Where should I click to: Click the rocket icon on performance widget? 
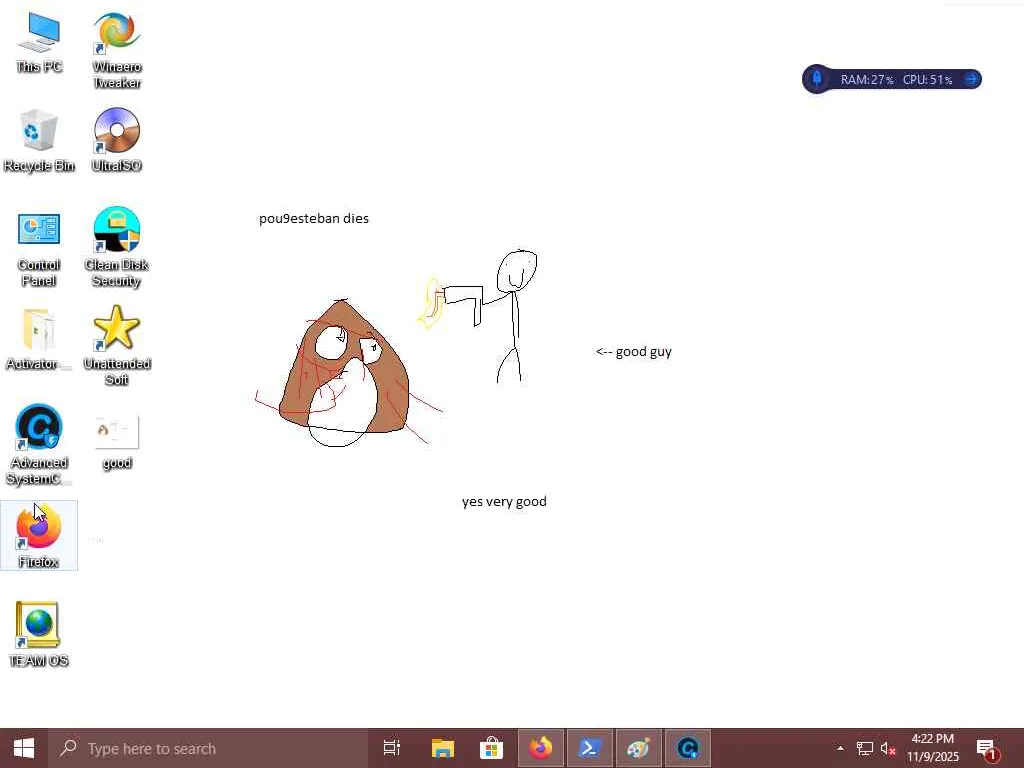pos(816,79)
